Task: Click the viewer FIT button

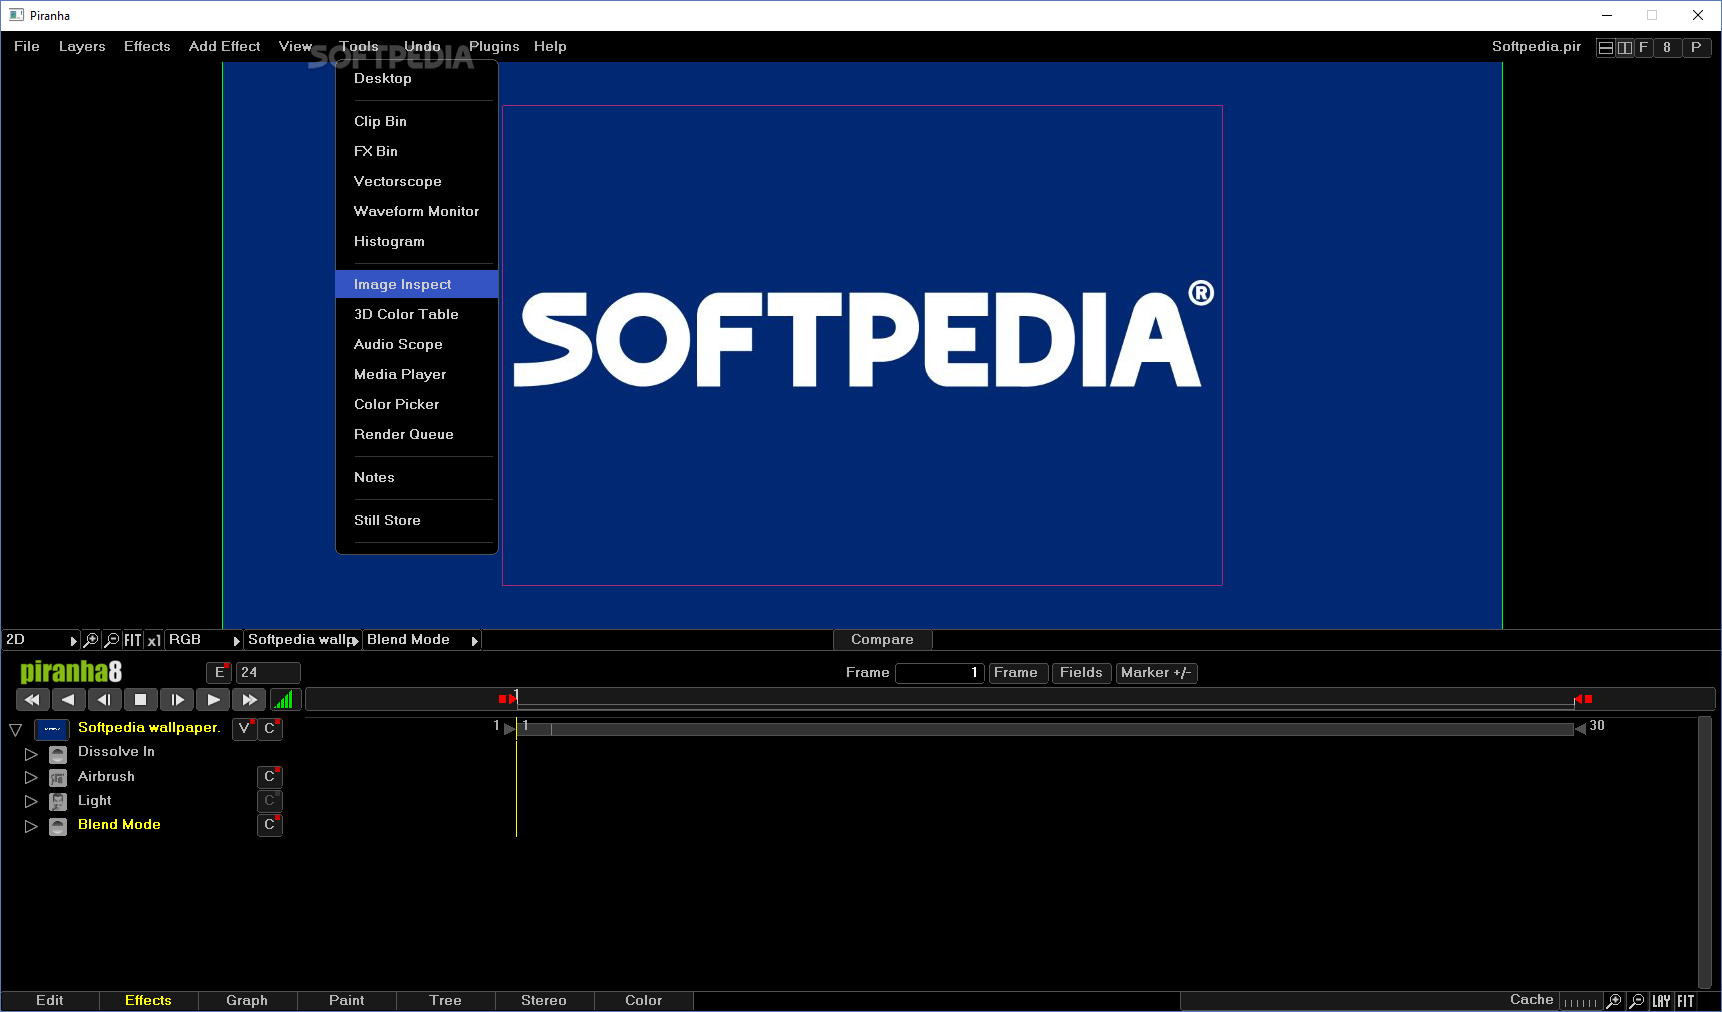Action: (133, 640)
